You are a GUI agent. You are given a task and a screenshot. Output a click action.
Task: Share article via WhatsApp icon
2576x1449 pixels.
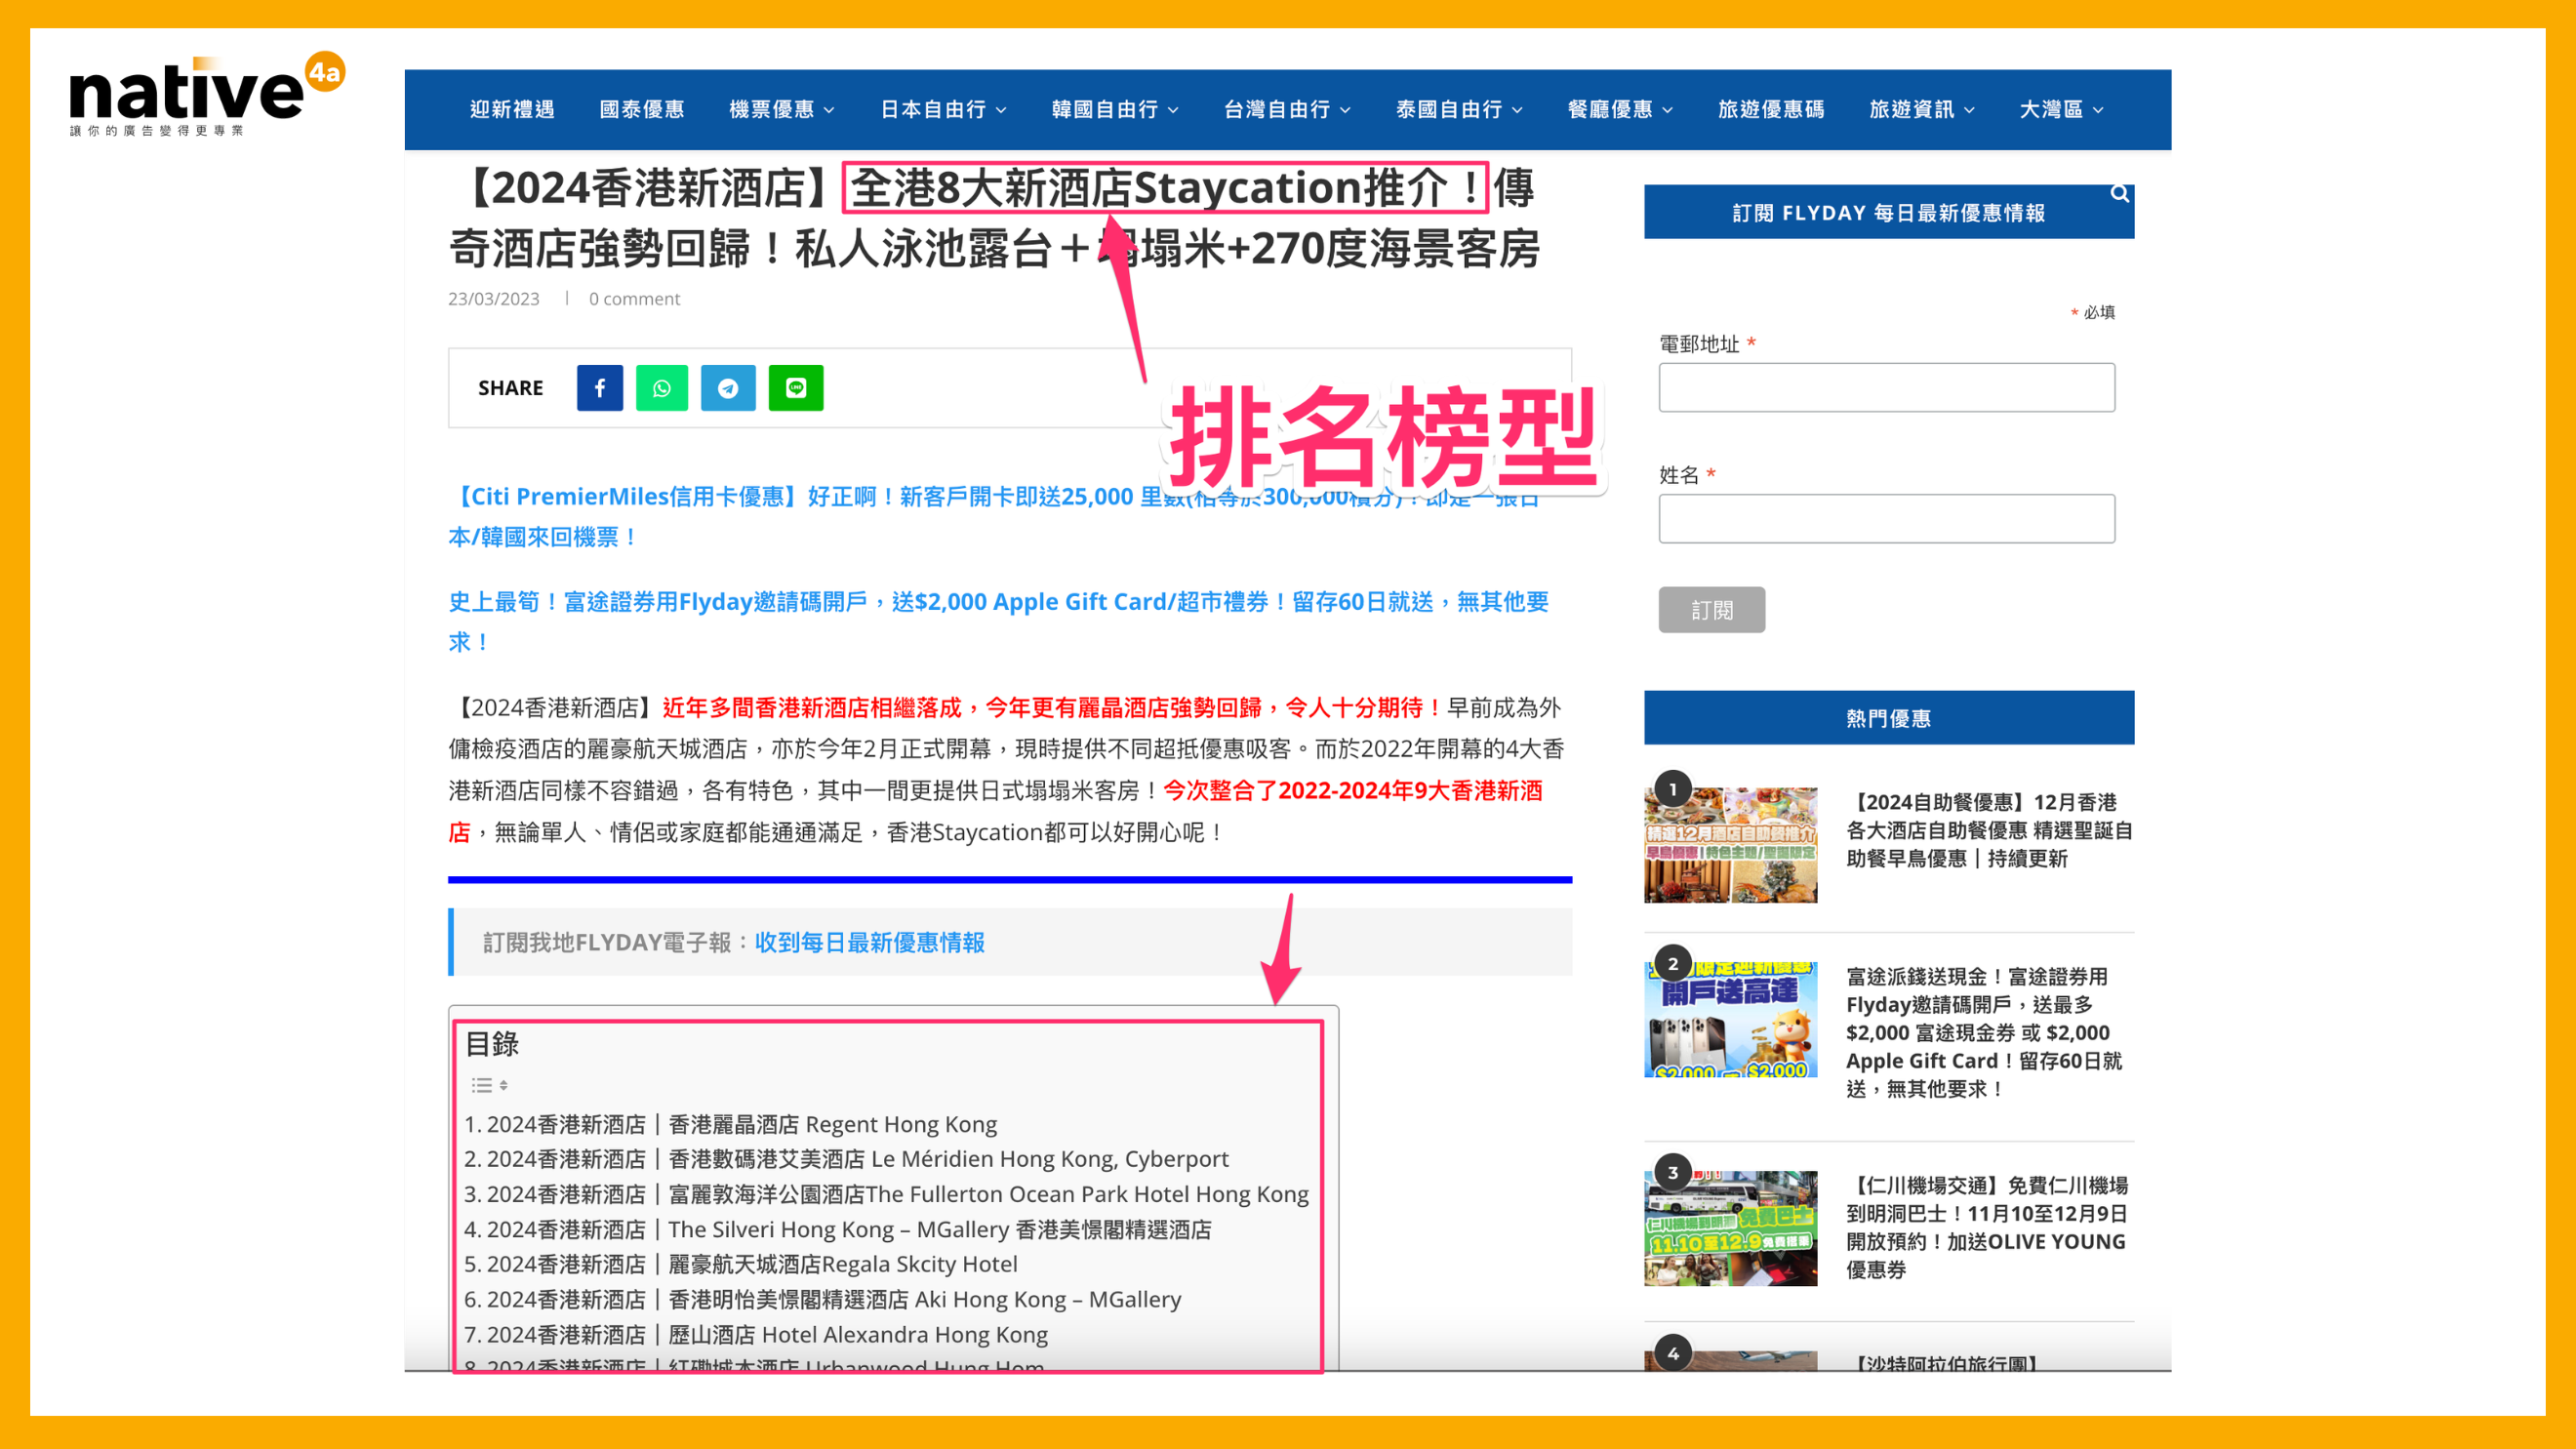[x=662, y=388]
